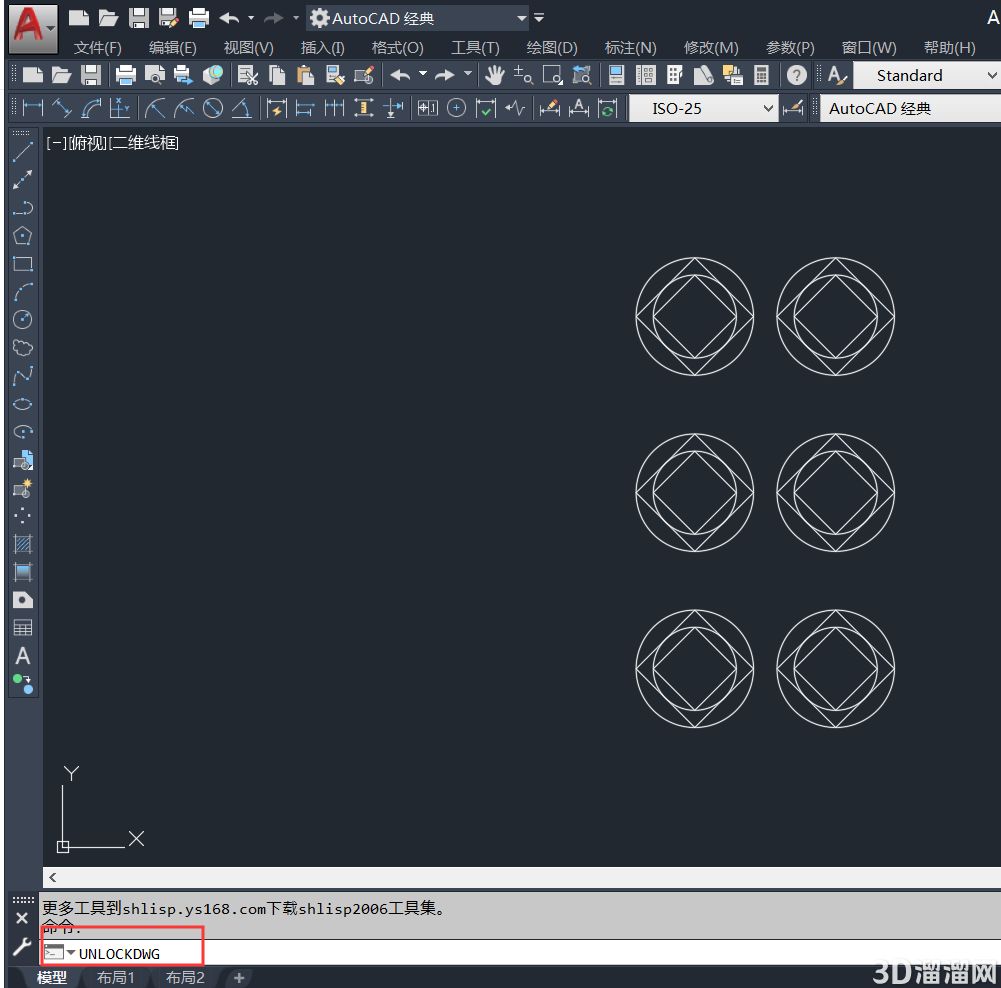Open the AutoCAD 经典 workspace dropdown
1001x988 pixels.
click(418, 19)
